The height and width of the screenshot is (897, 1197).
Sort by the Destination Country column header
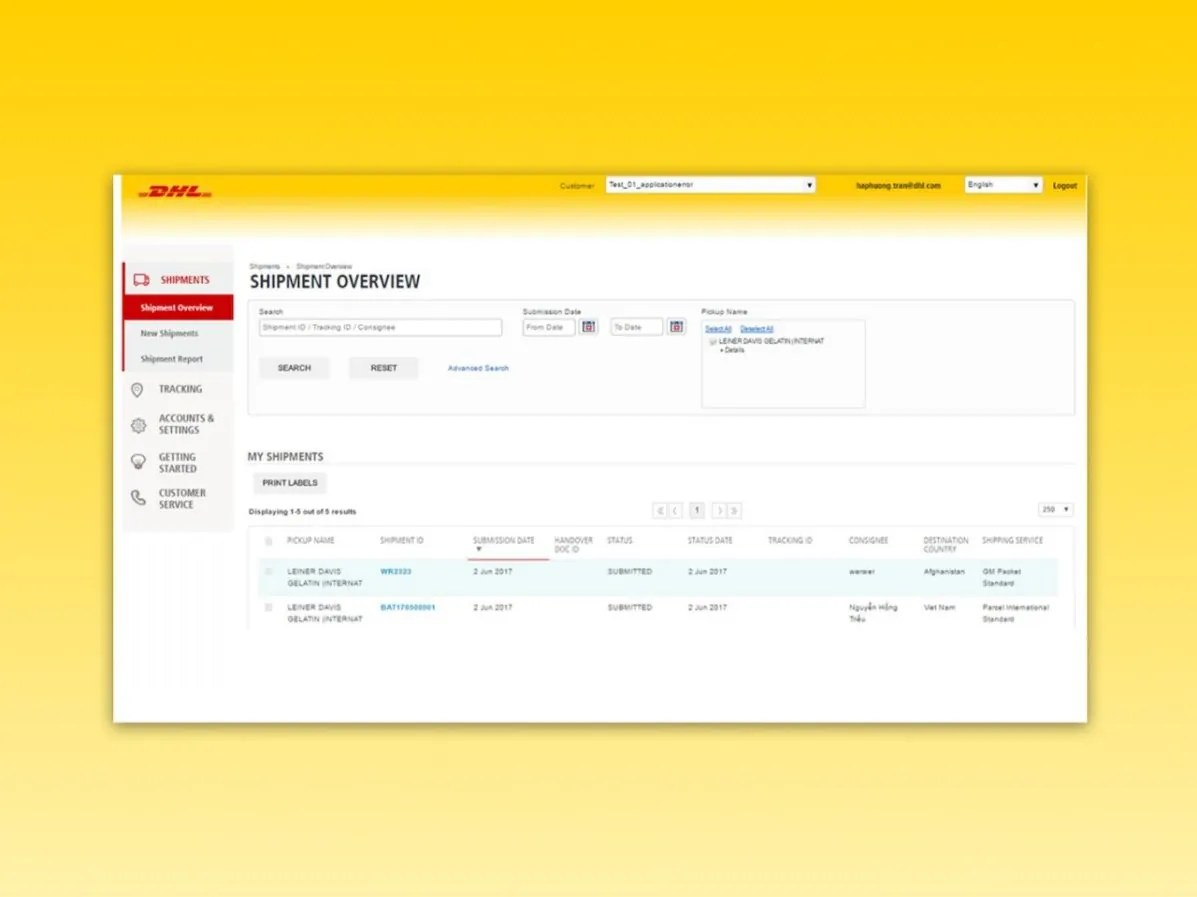946,545
